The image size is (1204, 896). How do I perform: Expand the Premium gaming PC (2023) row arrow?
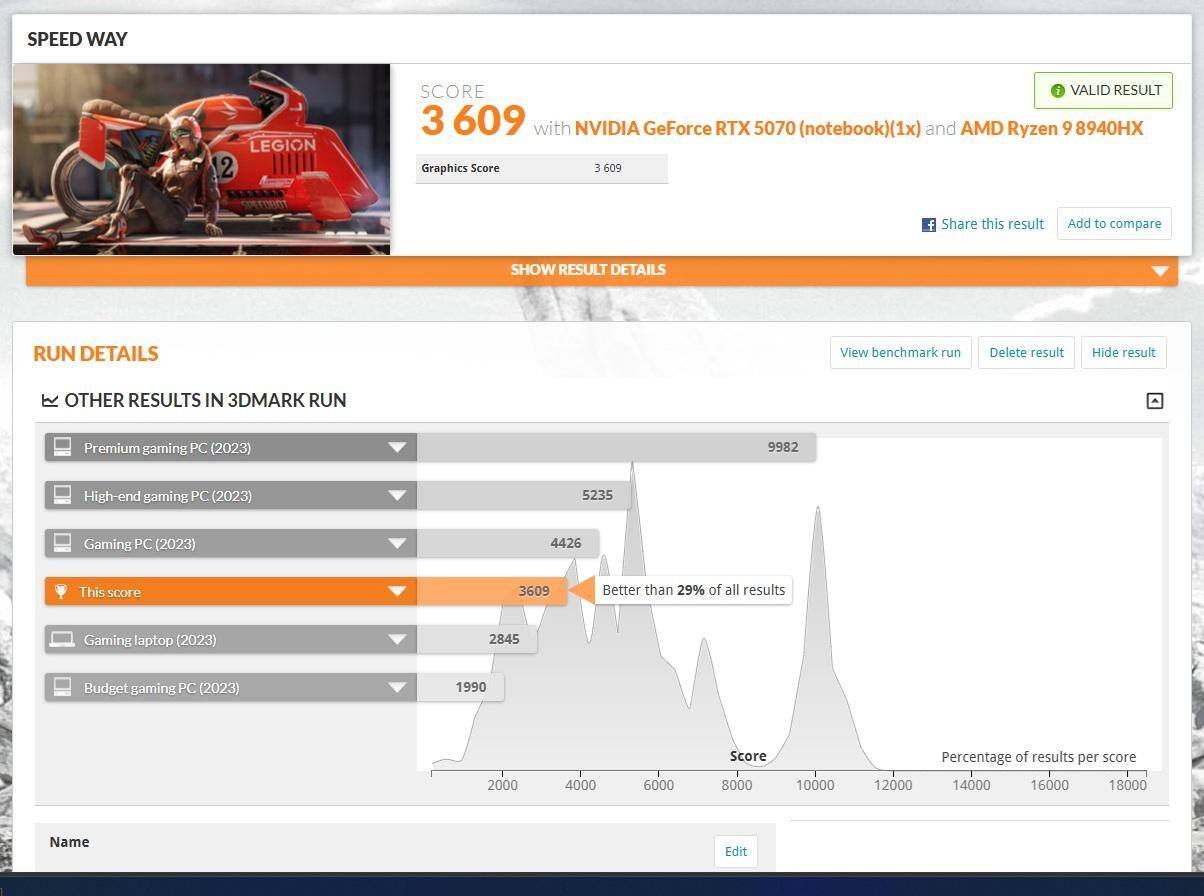pos(397,448)
